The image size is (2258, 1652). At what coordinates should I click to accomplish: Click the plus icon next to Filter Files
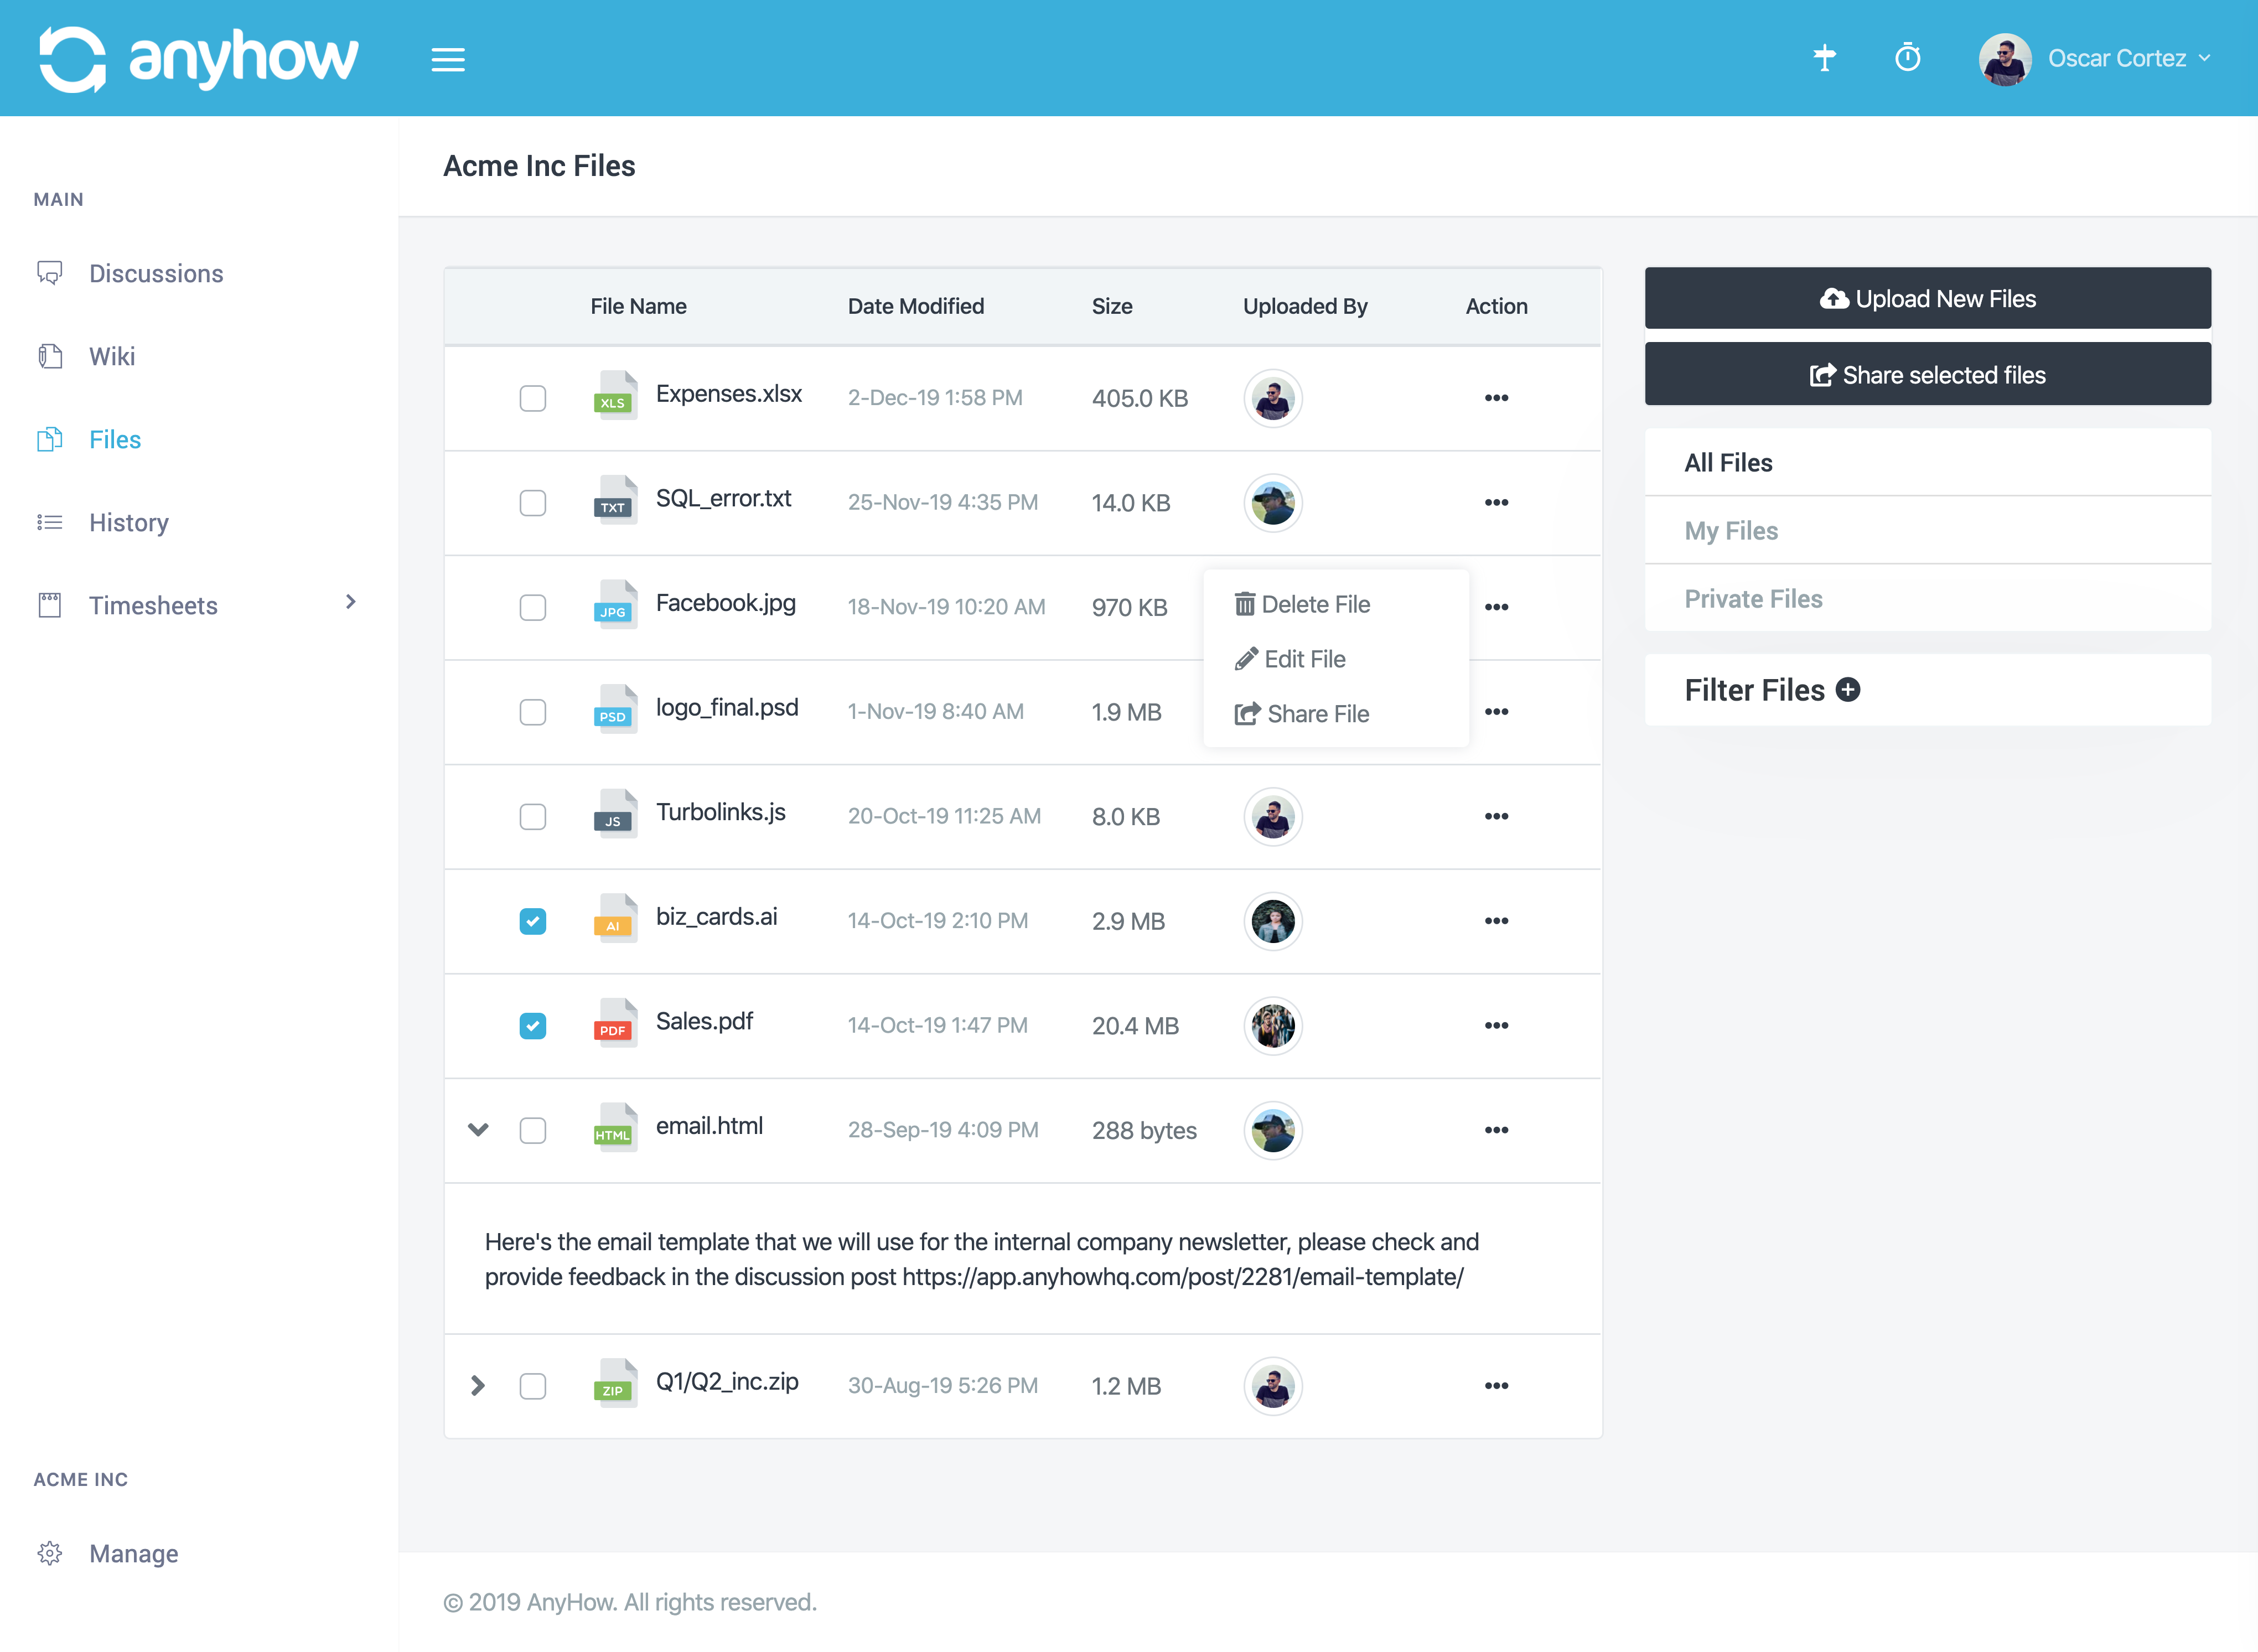pos(1848,690)
